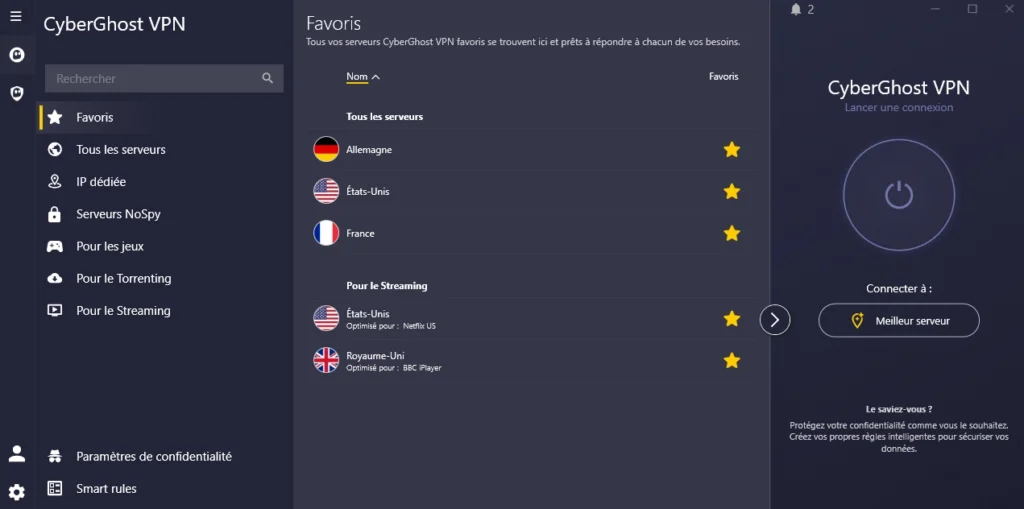Viewport: 1024px width, 509px height.
Task: Click the CyberGhost ghost logo icon
Action: click(16, 54)
